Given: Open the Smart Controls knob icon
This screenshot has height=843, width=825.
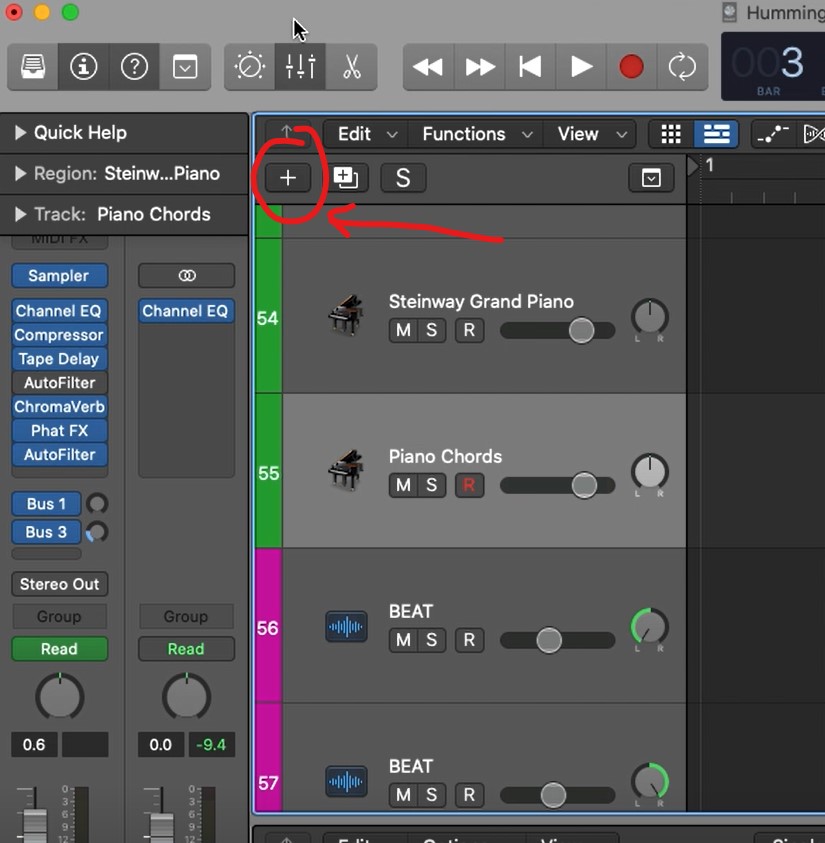Looking at the screenshot, I should (x=249, y=67).
